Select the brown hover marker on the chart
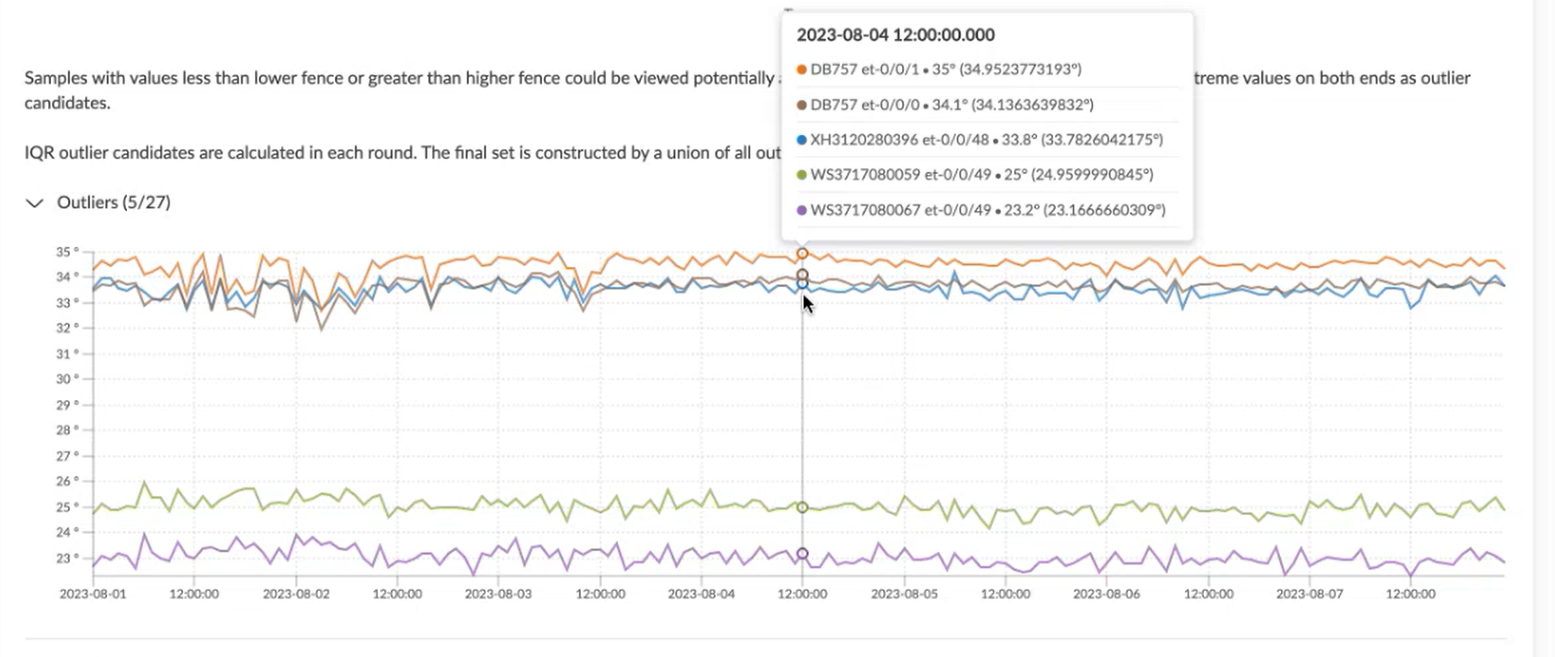 [x=802, y=275]
